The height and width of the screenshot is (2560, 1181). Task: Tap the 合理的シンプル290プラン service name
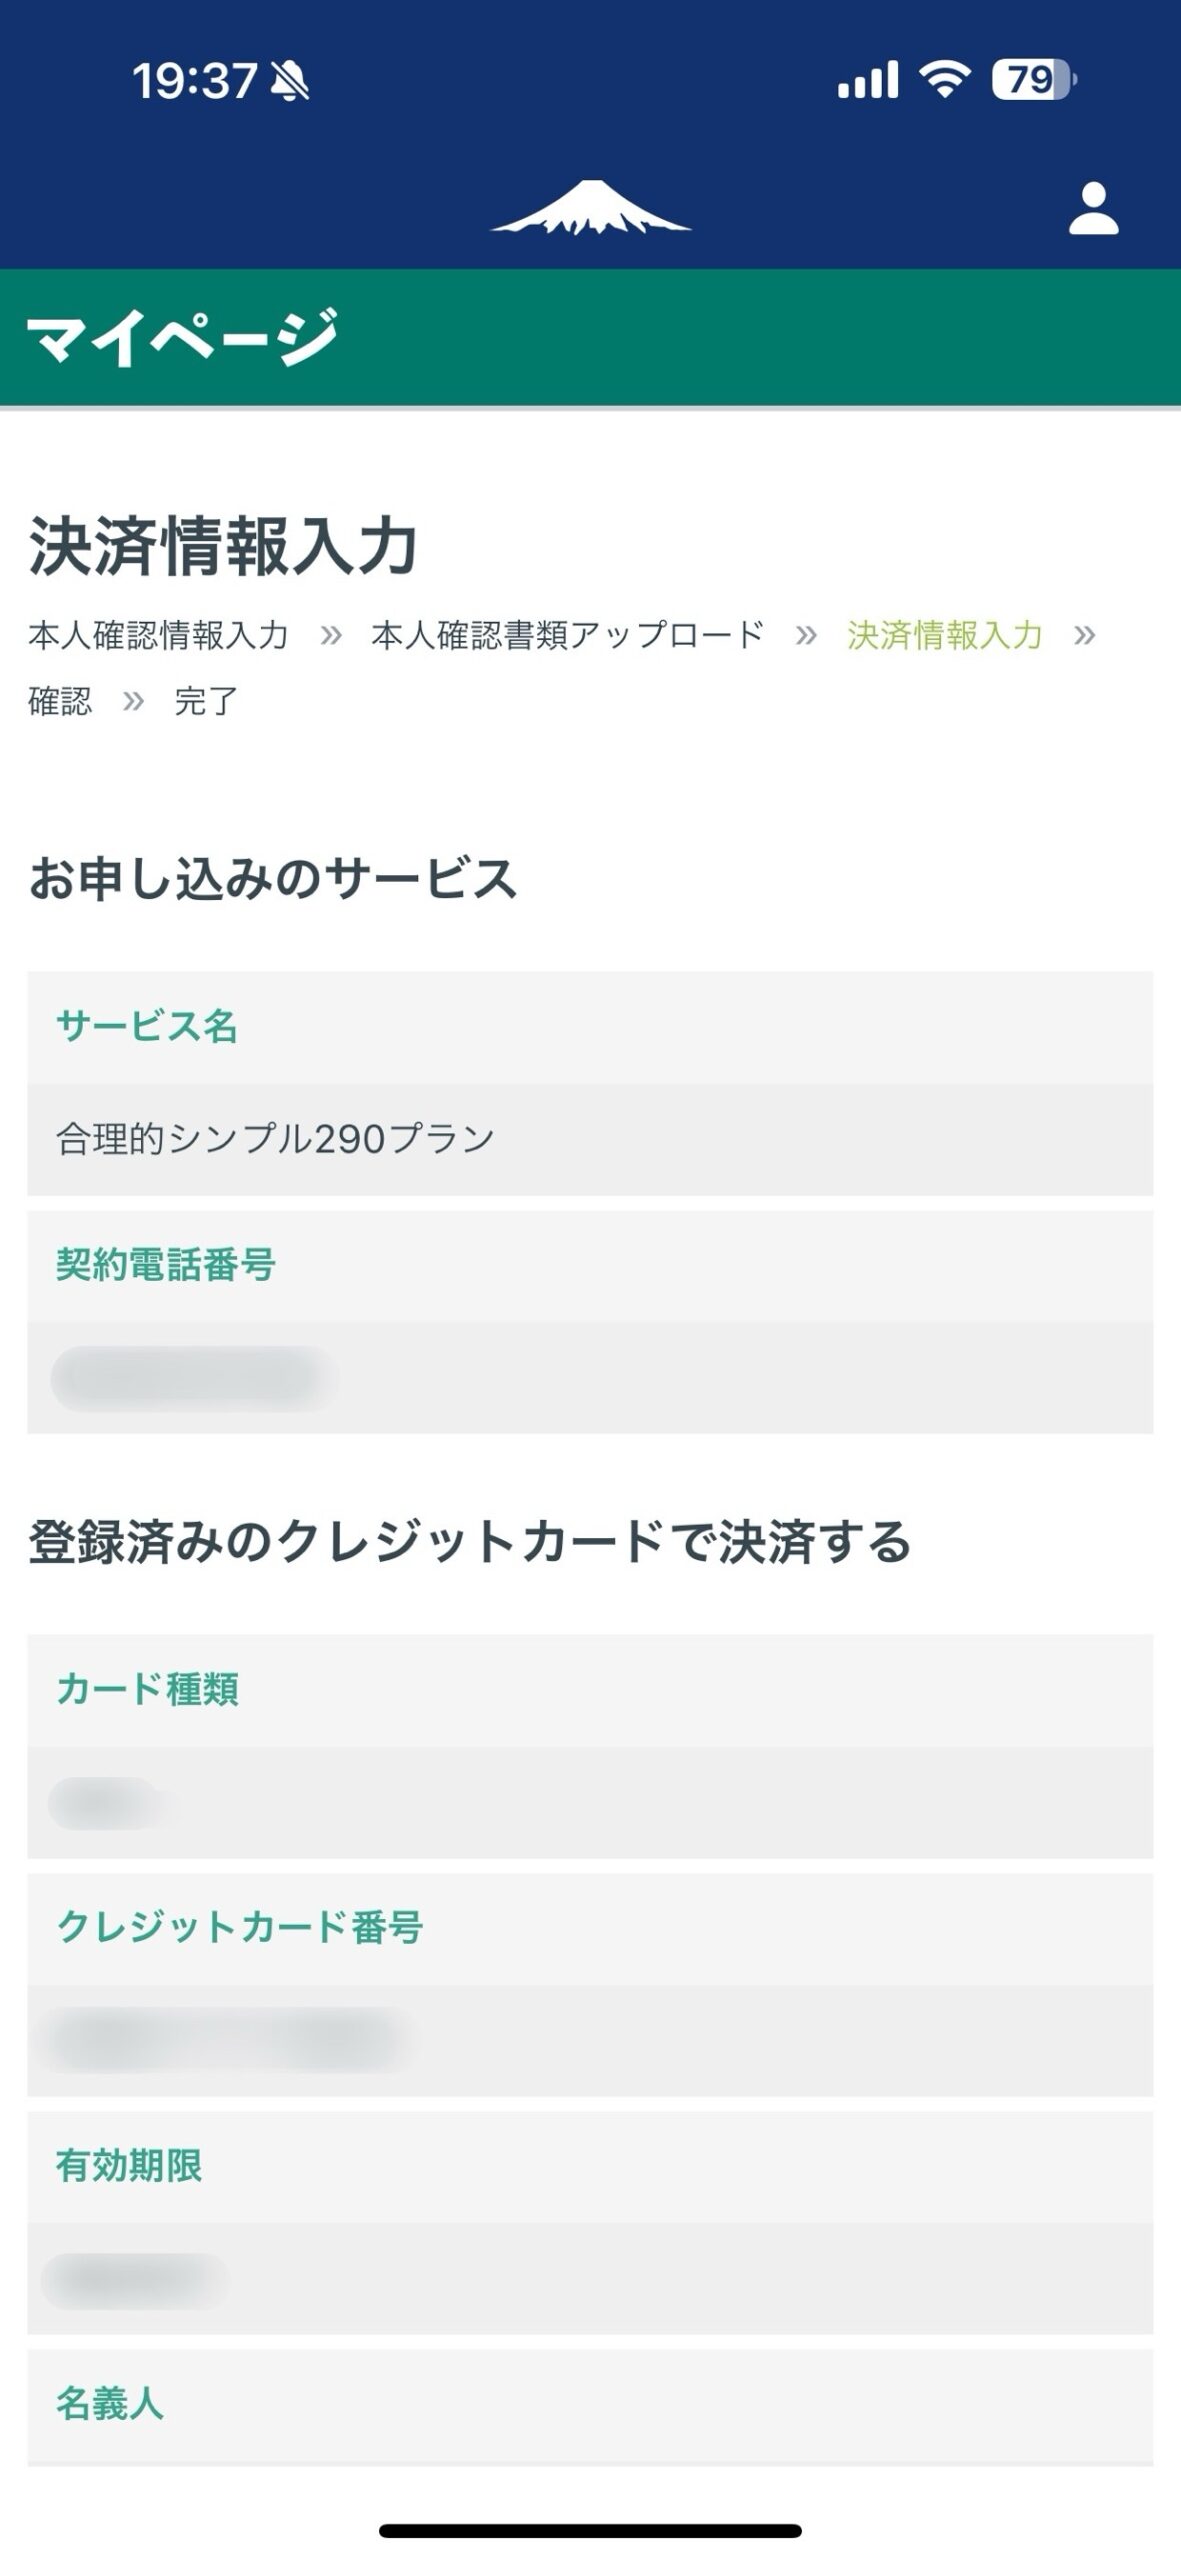pos(275,1139)
